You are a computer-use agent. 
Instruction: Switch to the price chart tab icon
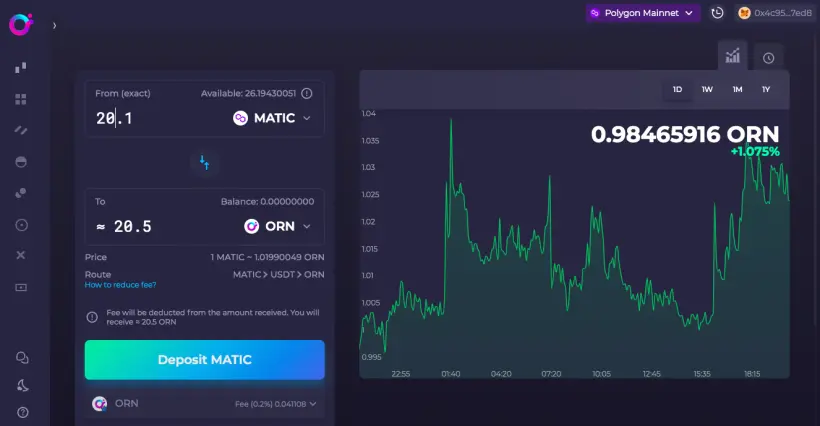tap(733, 56)
